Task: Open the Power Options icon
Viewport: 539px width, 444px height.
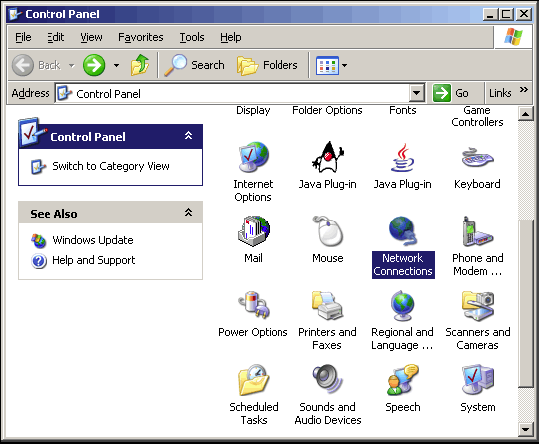Action: (254, 305)
